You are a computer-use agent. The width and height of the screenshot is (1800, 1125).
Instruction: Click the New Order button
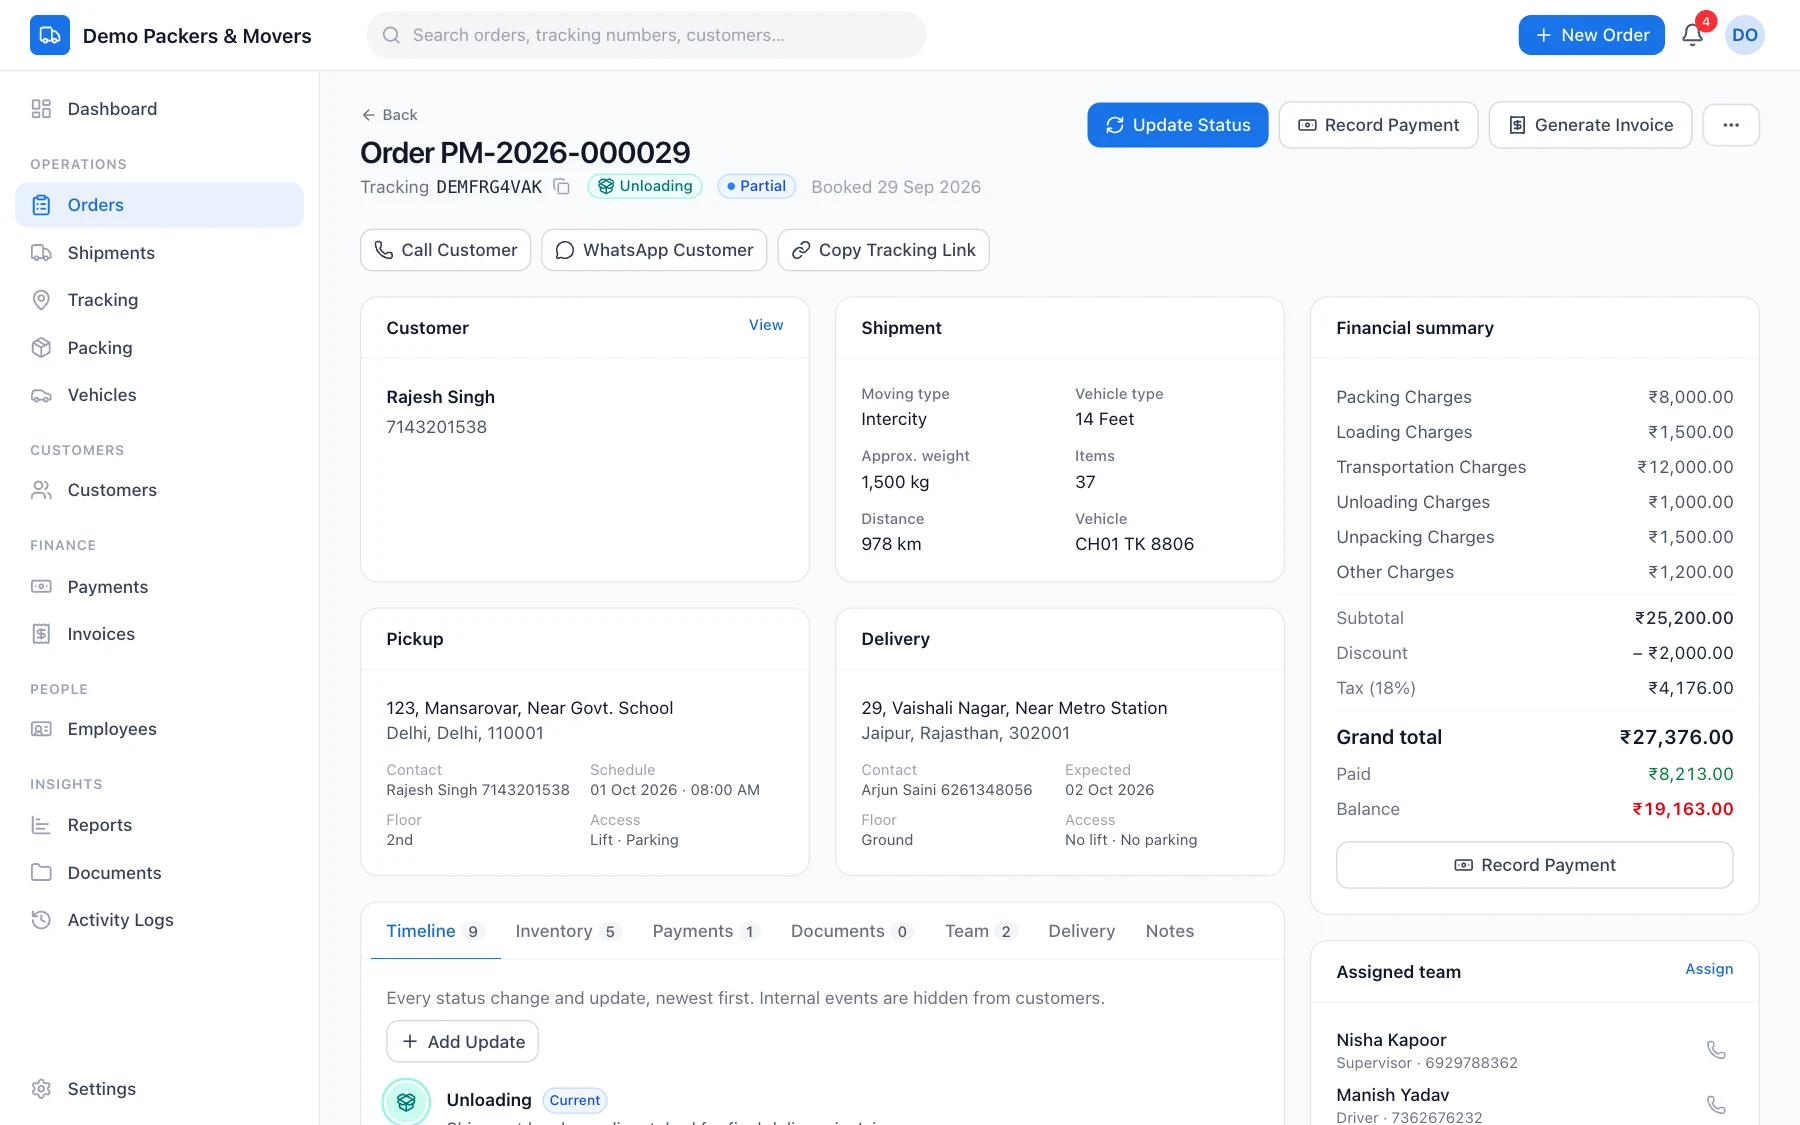coord(1591,35)
